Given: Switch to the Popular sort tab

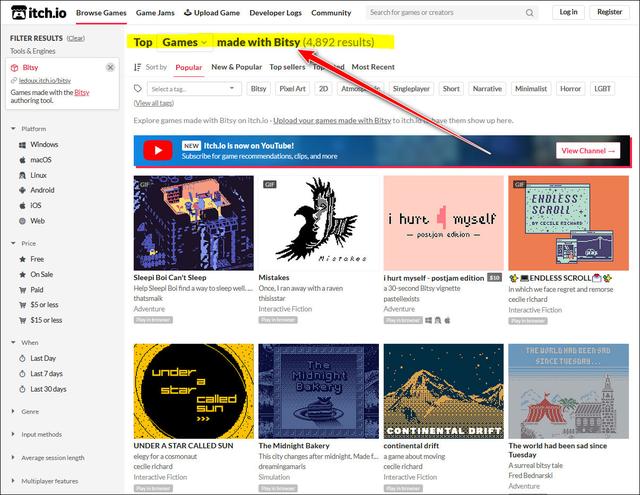Looking at the screenshot, I should coord(189,67).
